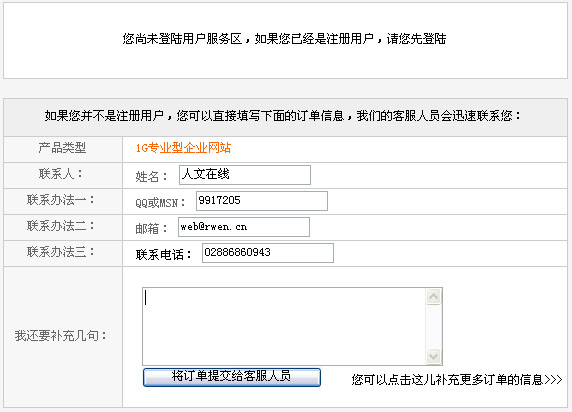Click the 联系办法一 label
The image size is (572, 412).
click(61, 200)
